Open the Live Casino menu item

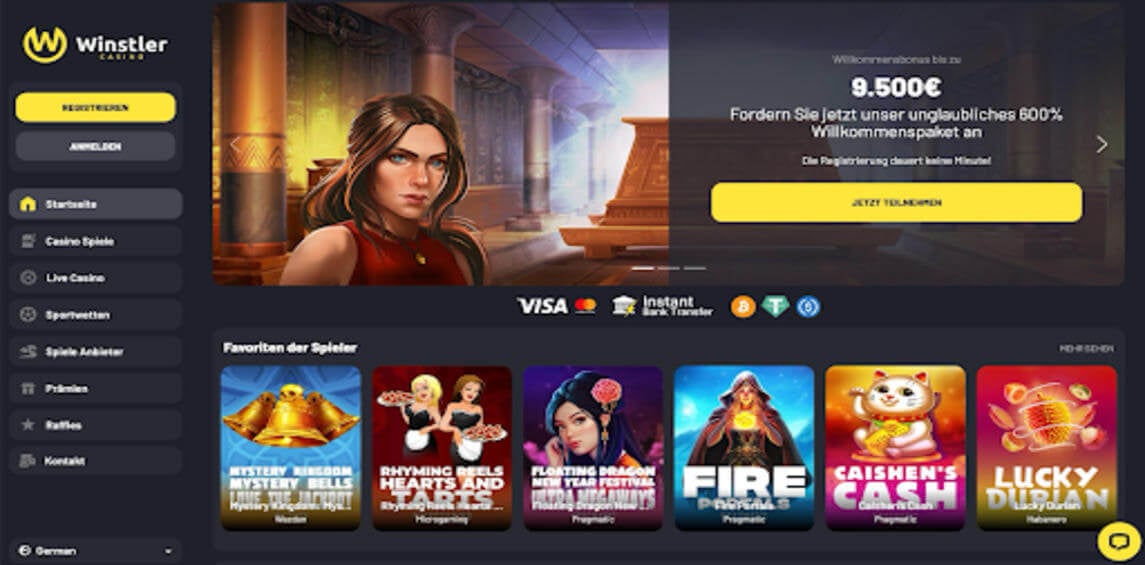[x=96, y=278]
